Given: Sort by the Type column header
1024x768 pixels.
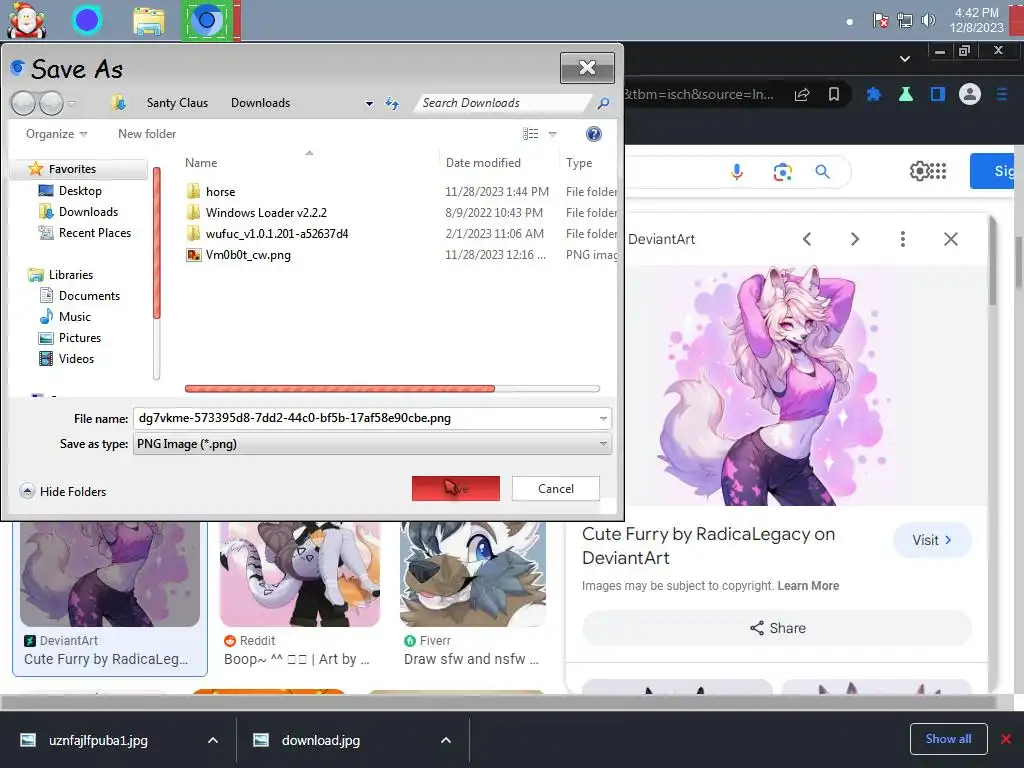Looking at the screenshot, I should click(579, 163).
